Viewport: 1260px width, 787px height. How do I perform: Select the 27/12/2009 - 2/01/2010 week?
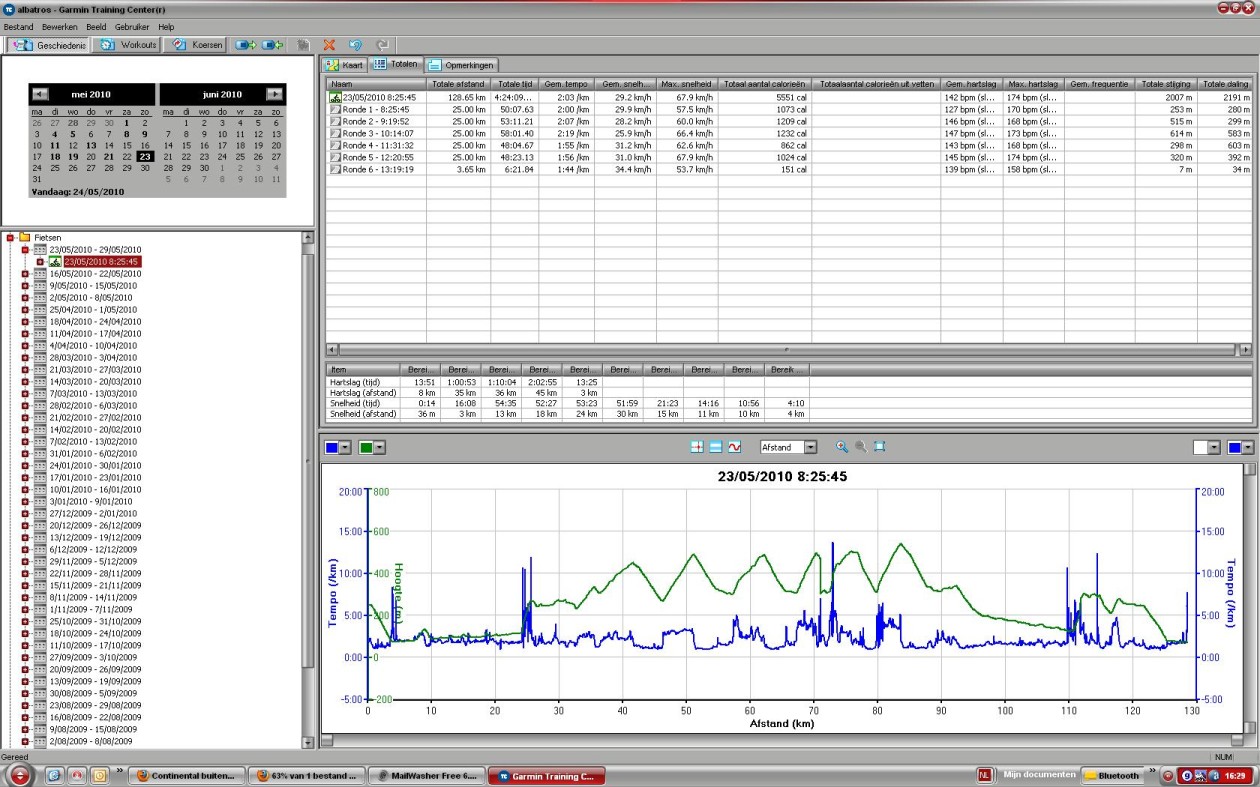(x=95, y=514)
